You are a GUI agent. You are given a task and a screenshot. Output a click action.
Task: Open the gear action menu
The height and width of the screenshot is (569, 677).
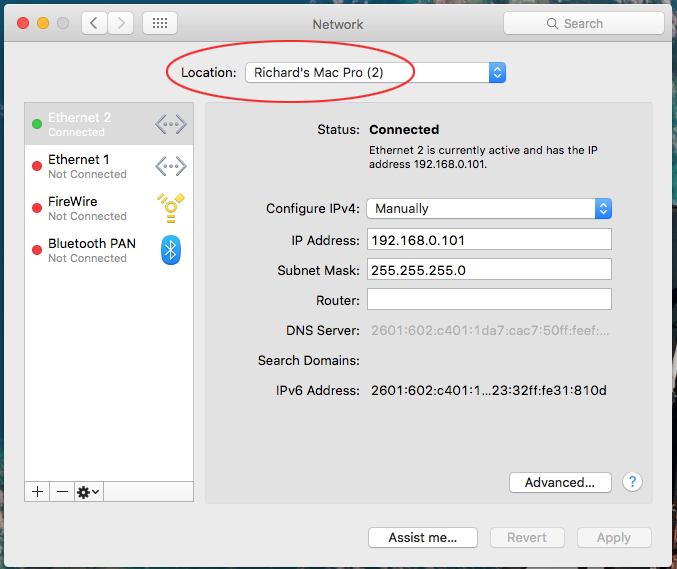pyautogui.click(x=89, y=492)
